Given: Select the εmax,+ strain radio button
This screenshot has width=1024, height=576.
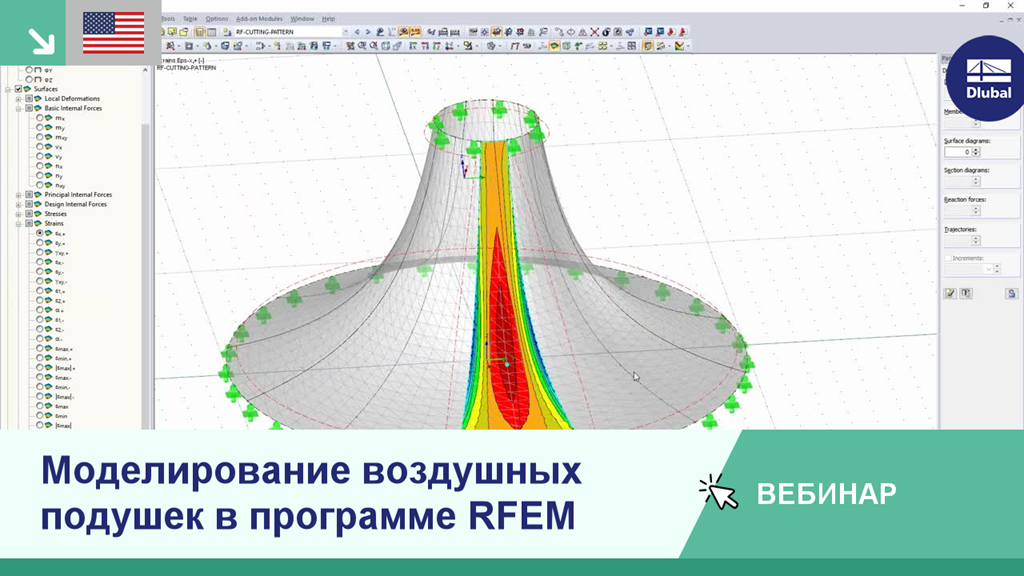Looking at the screenshot, I should click(x=40, y=349).
